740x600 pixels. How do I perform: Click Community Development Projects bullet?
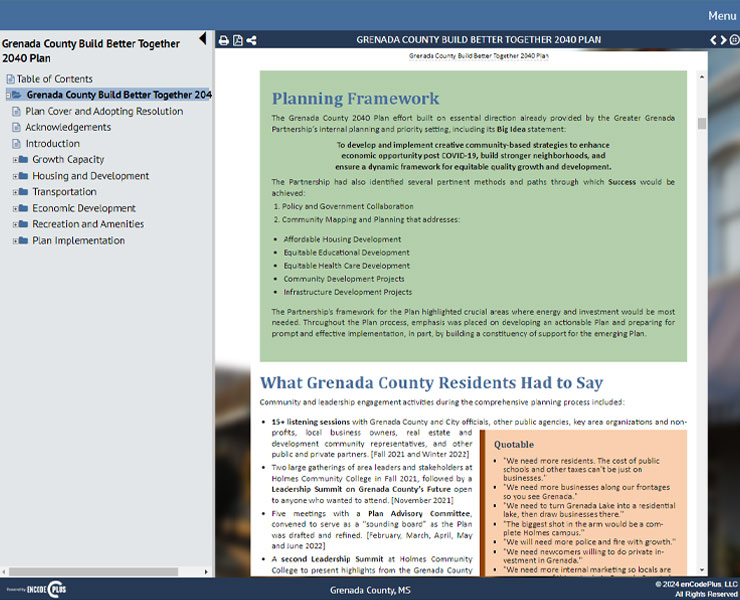click(344, 279)
